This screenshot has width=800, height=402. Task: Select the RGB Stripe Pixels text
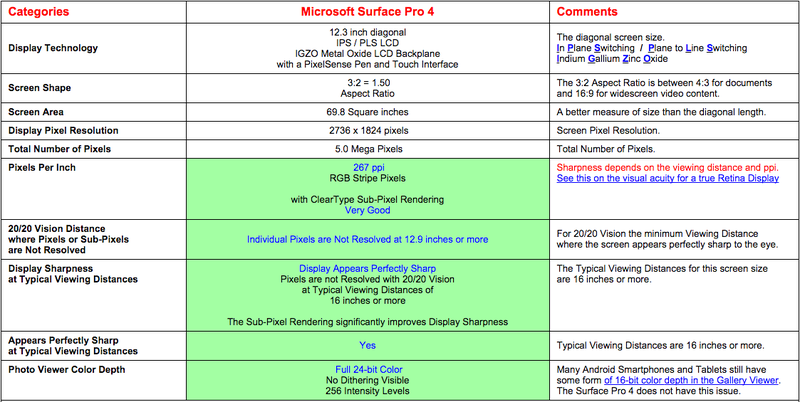point(367,178)
